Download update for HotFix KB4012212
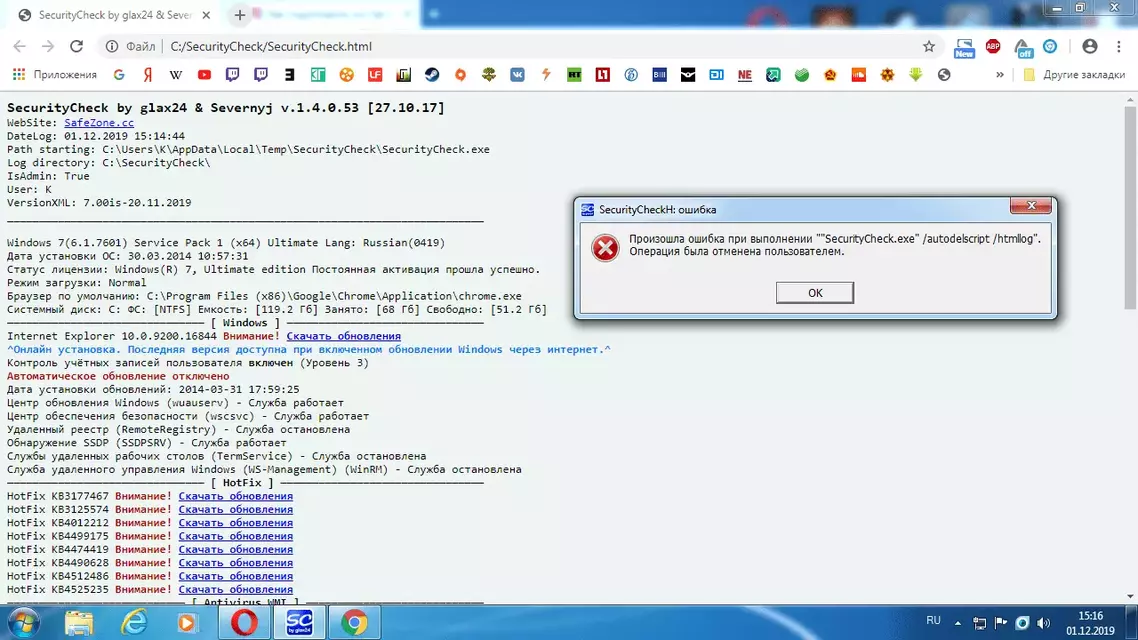Viewport: 1138px width, 640px height. click(236, 522)
